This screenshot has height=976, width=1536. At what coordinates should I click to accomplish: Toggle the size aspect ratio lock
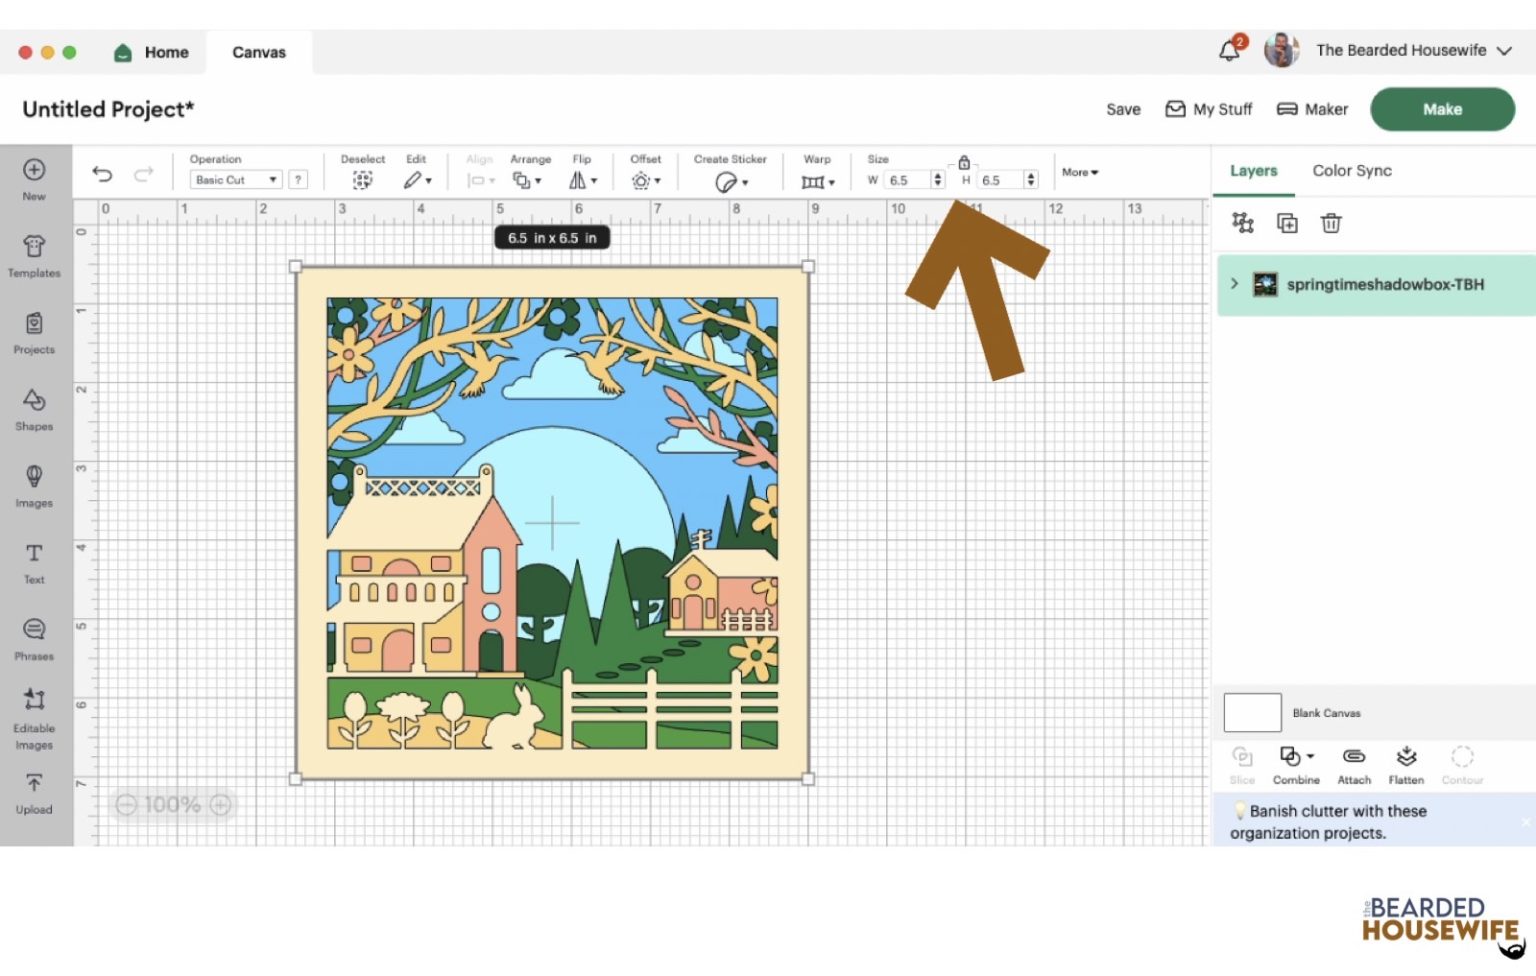[x=964, y=162]
